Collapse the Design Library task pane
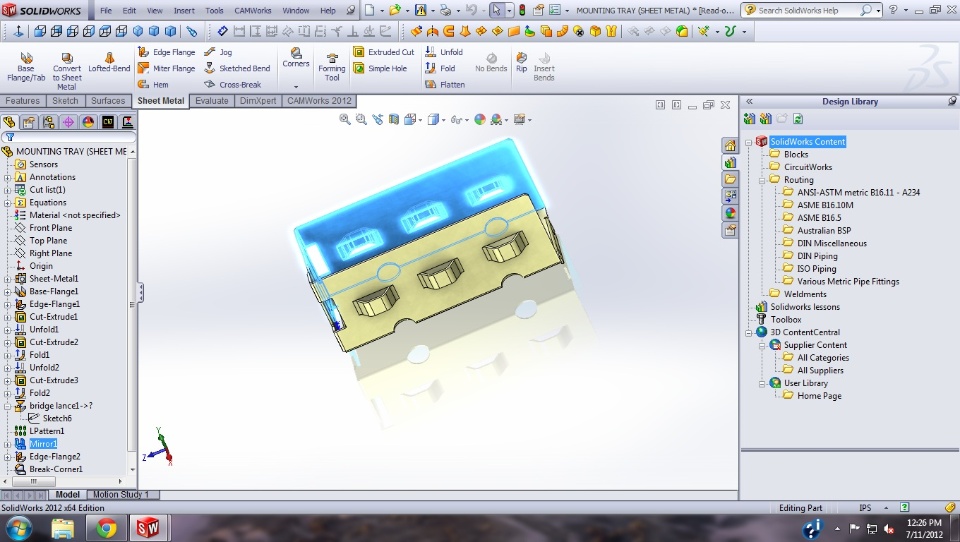 tap(749, 102)
